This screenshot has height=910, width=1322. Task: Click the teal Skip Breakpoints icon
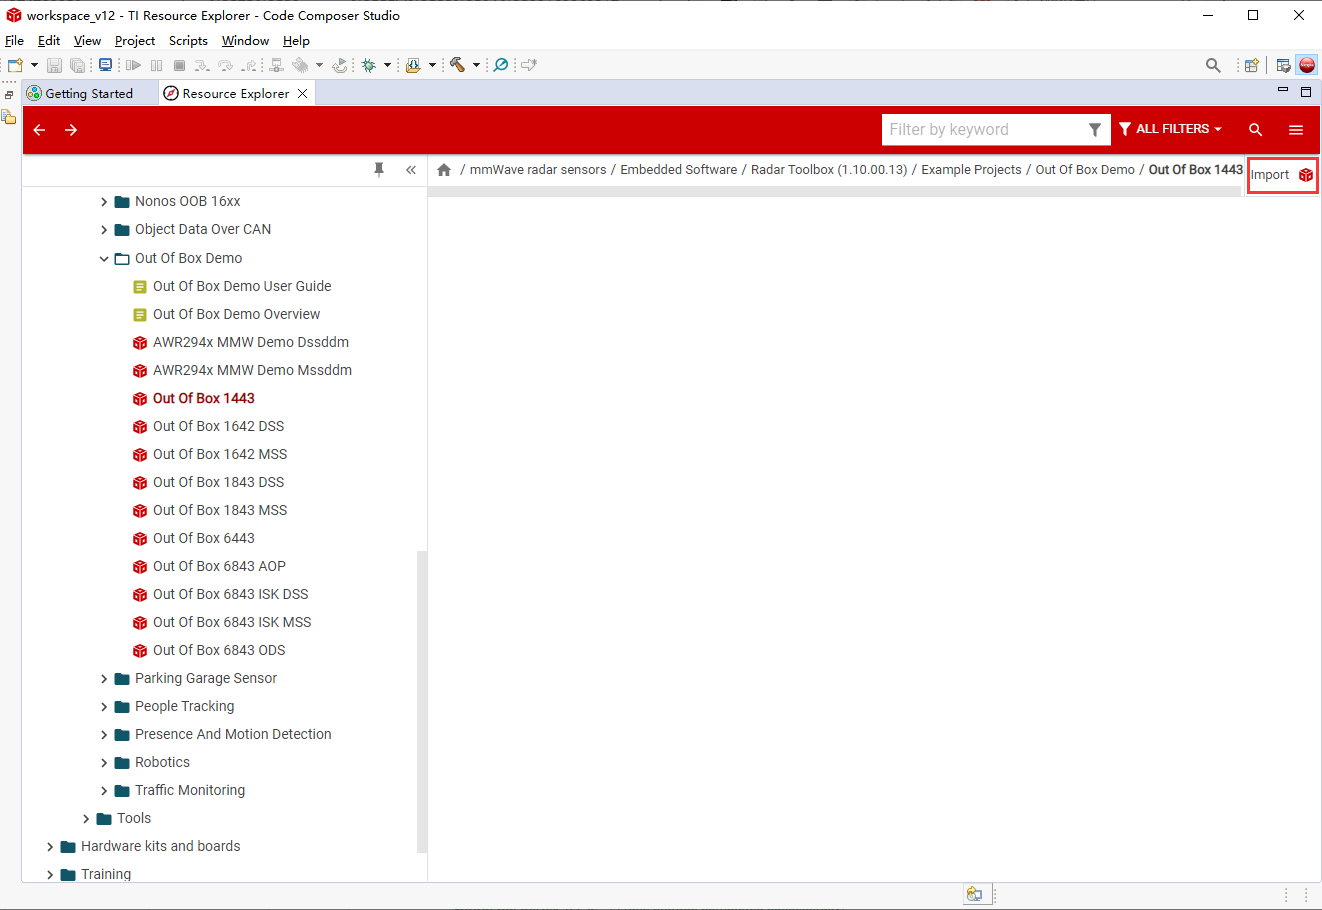coord(501,65)
